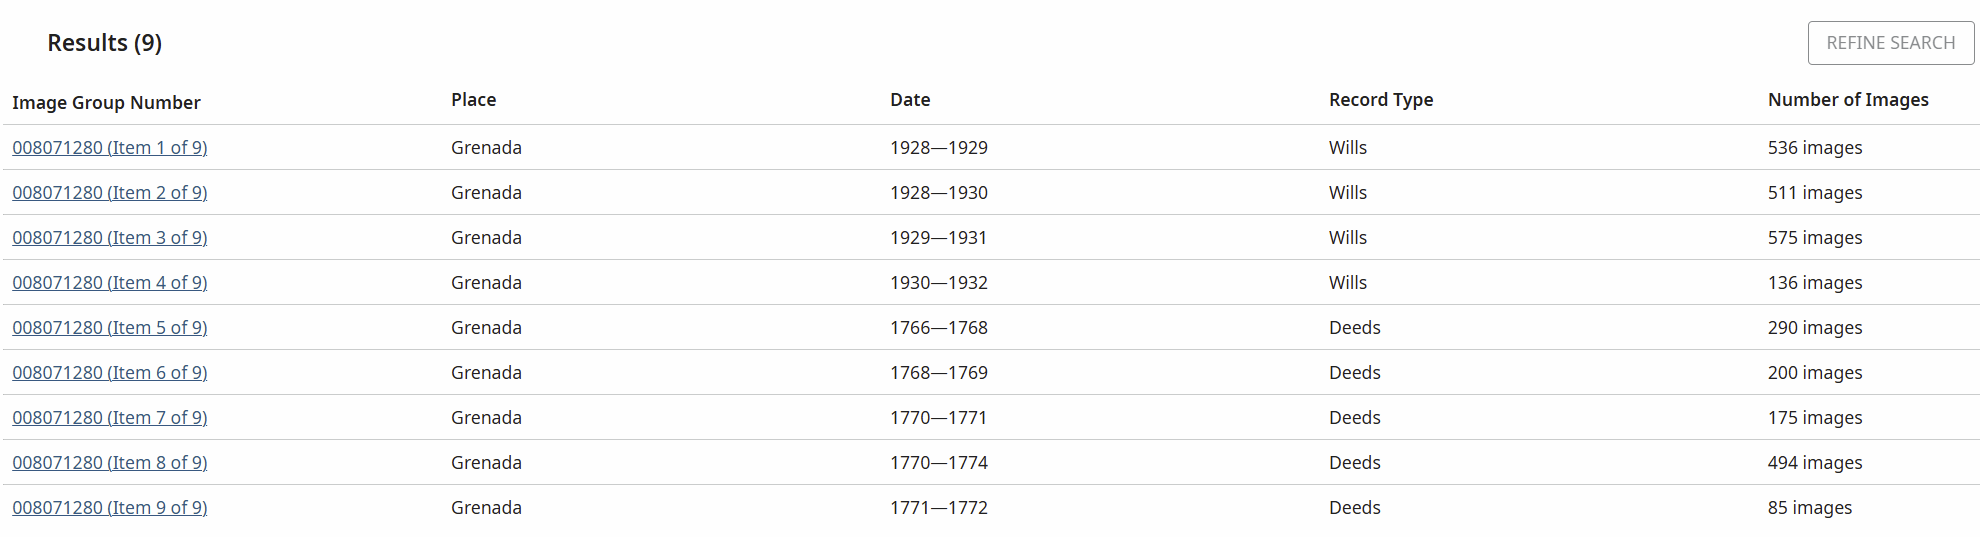Click the 1766—1768 date cell
This screenshot has width=1980, height=537.
[938, 328]
